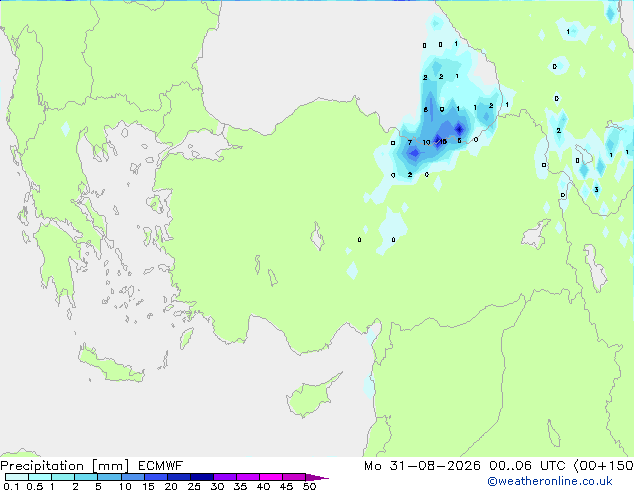Screen dimensions: 634x490
Task: Pick the 15–20 mm legend color swatch
Action: (156, 477)
